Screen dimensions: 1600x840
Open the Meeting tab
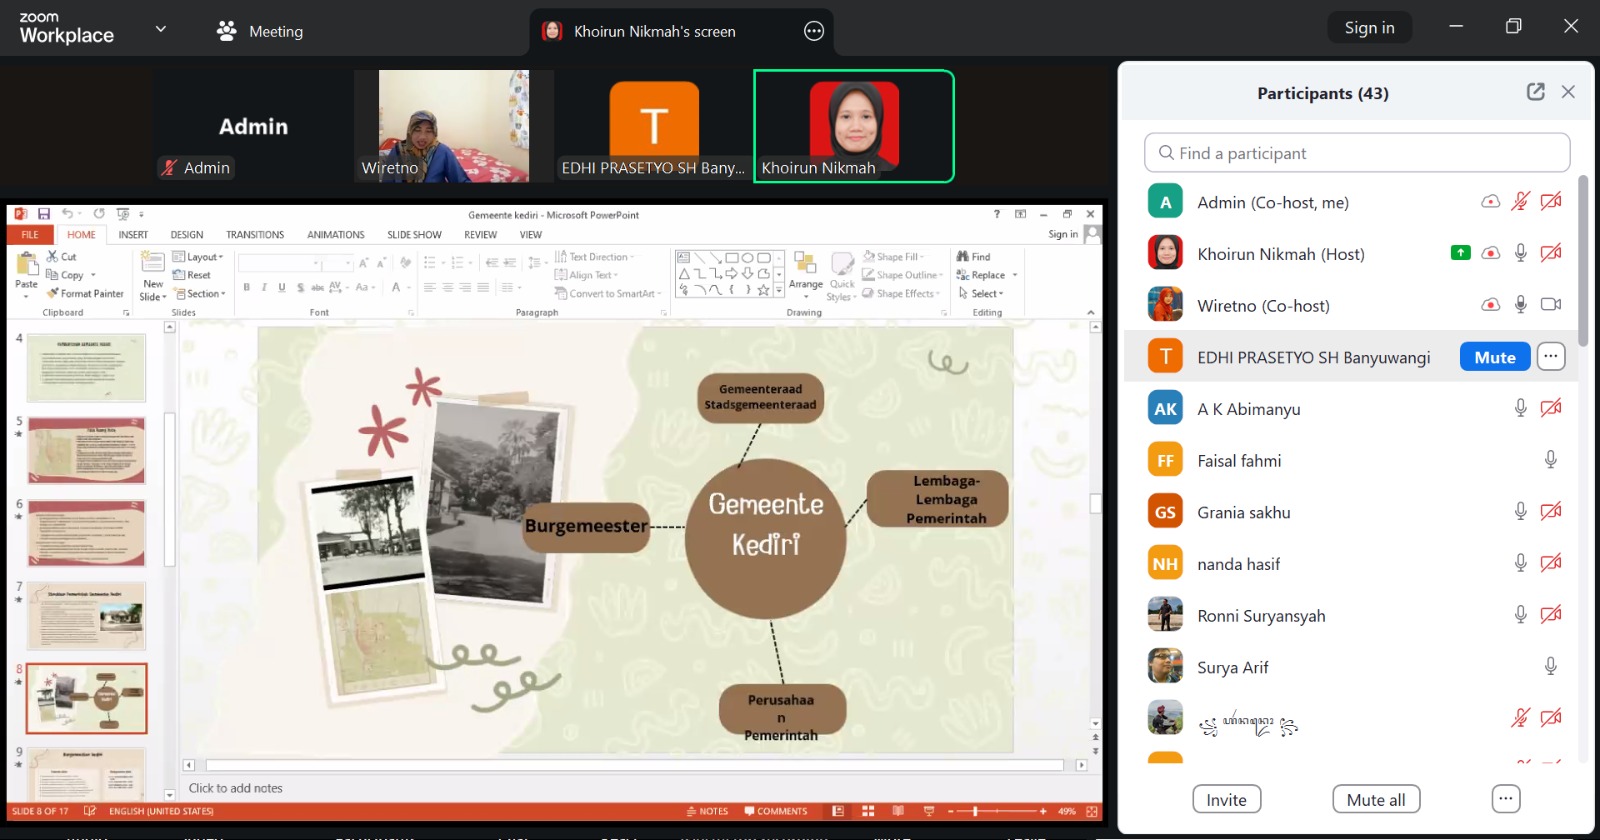260,31
